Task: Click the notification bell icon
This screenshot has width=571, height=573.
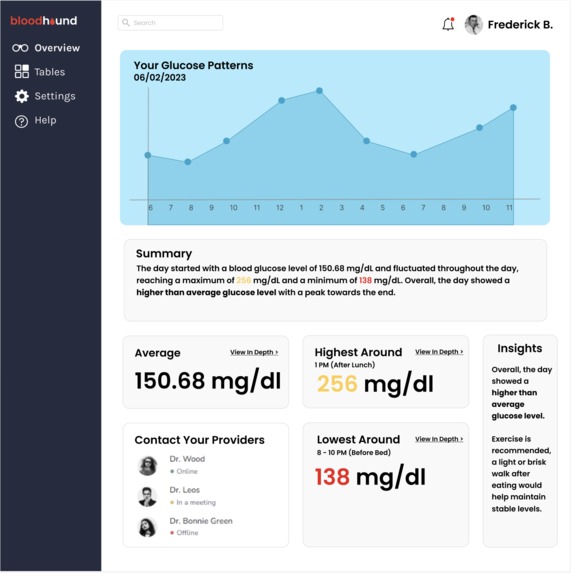Action: coord(448,24)
